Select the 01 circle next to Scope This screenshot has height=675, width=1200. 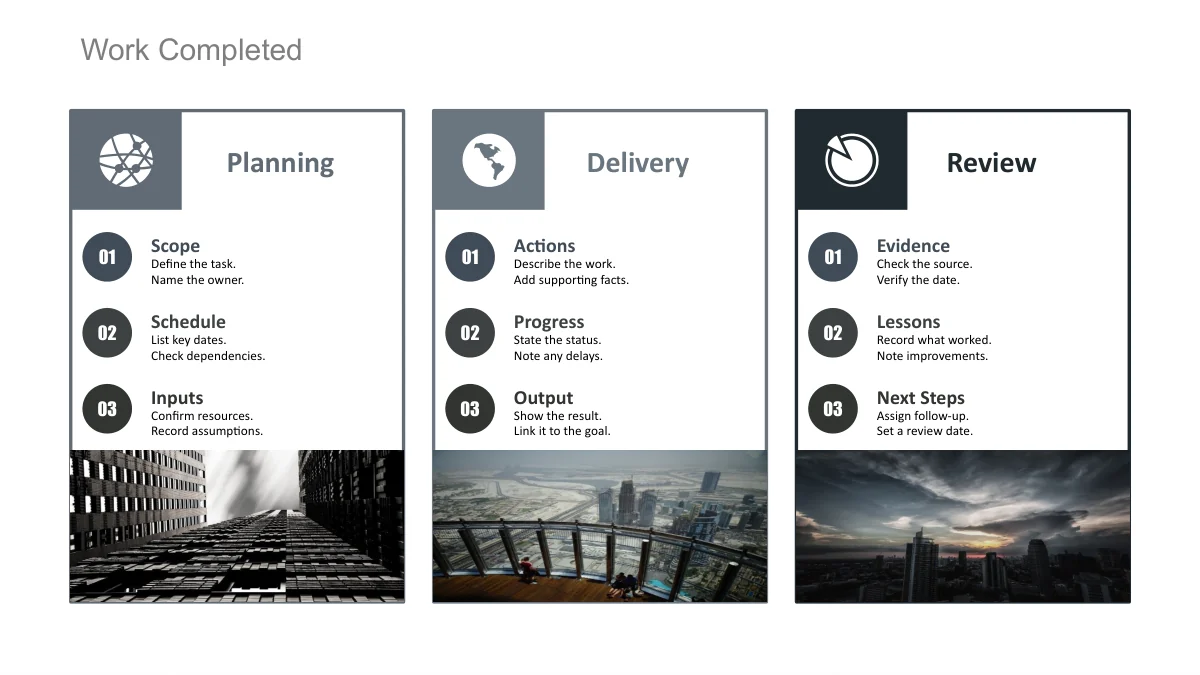107,257
